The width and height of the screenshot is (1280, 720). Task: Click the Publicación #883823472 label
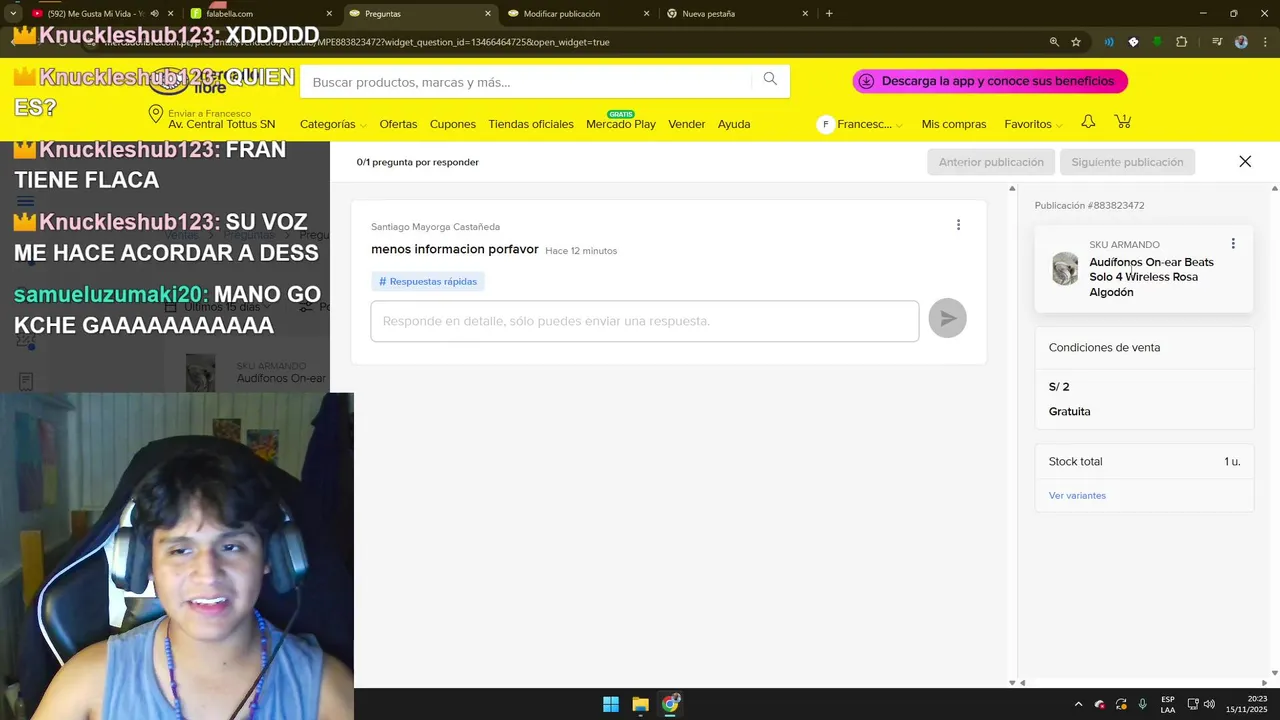(x=1089, y=205)
